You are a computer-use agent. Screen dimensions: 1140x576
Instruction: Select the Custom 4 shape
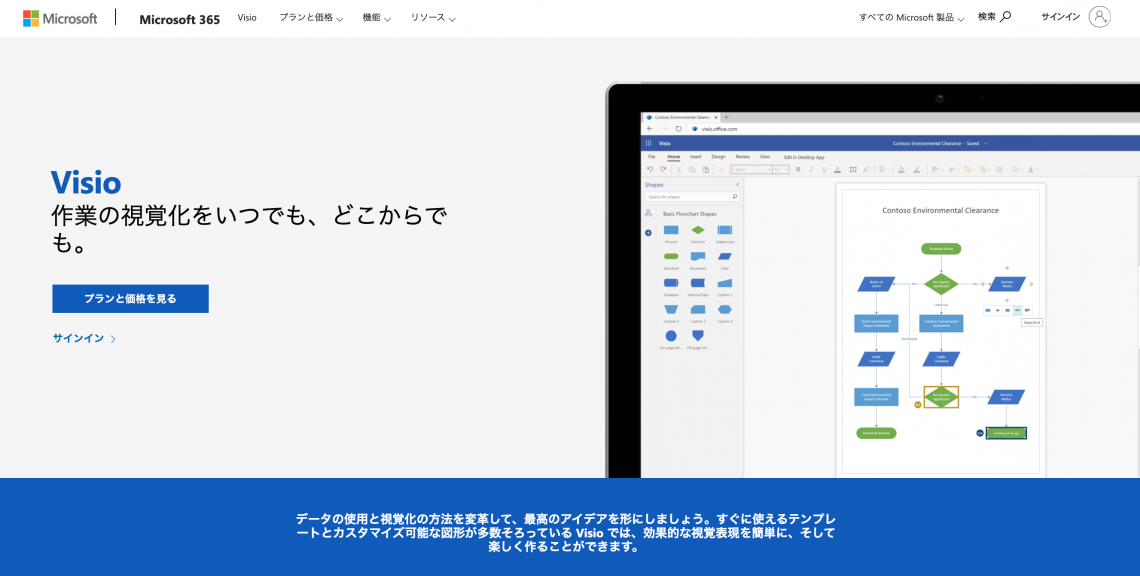coord(725,310)
